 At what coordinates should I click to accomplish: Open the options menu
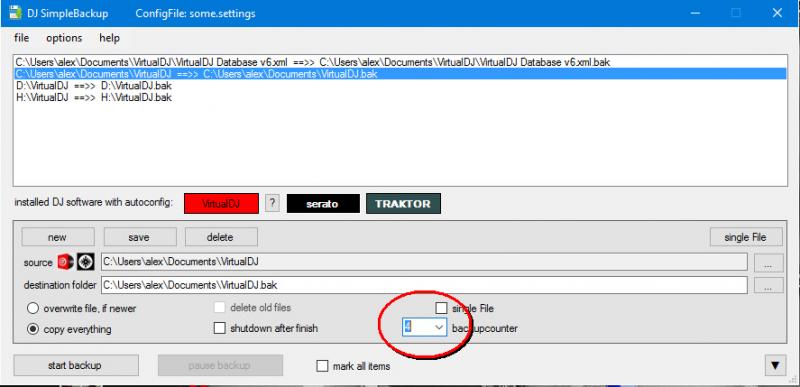pyautogui.click(x=64, y=38)
